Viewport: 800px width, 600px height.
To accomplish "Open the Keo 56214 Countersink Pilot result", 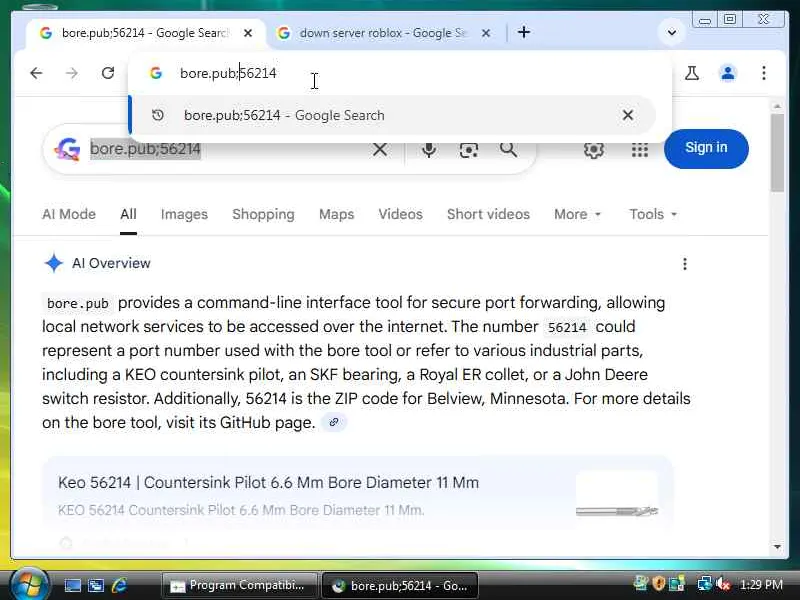I will pyautogui.click(x=268, y=482).
